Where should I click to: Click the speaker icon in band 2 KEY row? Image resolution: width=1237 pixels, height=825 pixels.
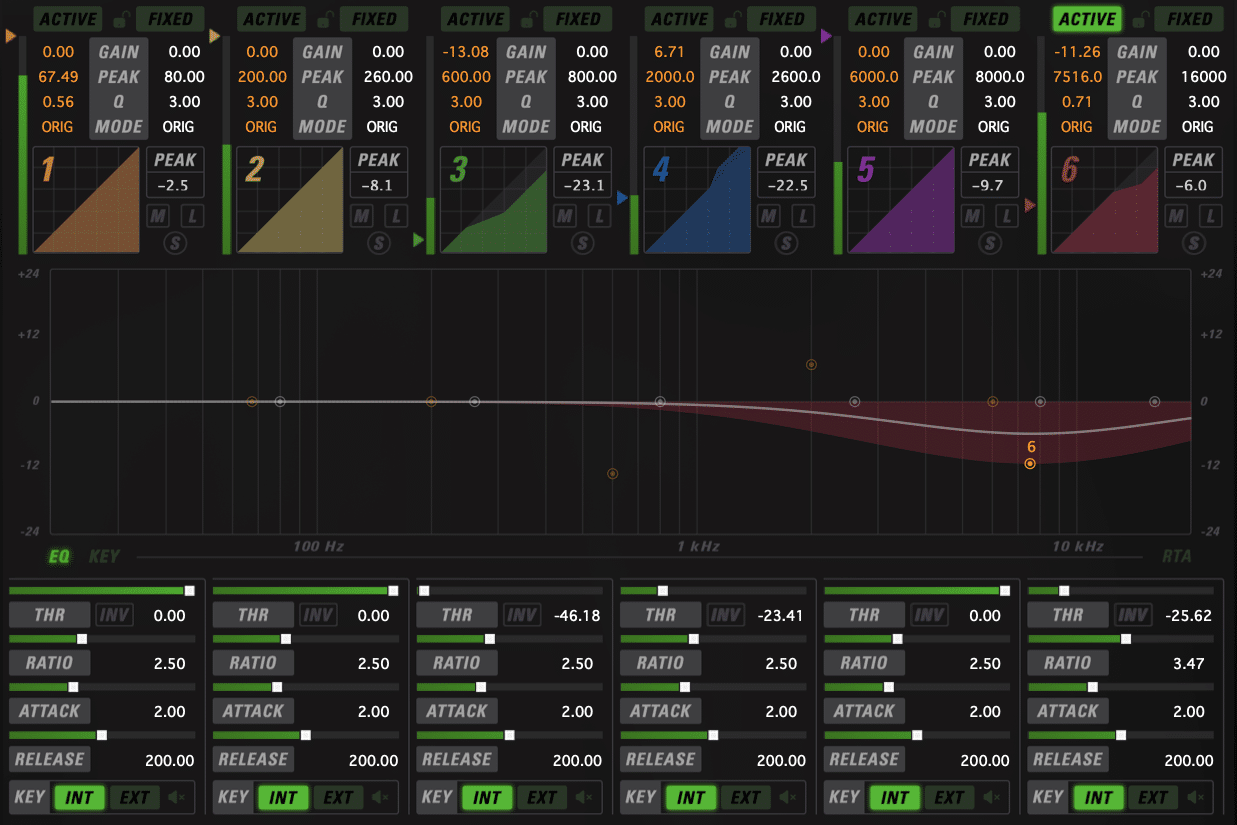(380, 797)
